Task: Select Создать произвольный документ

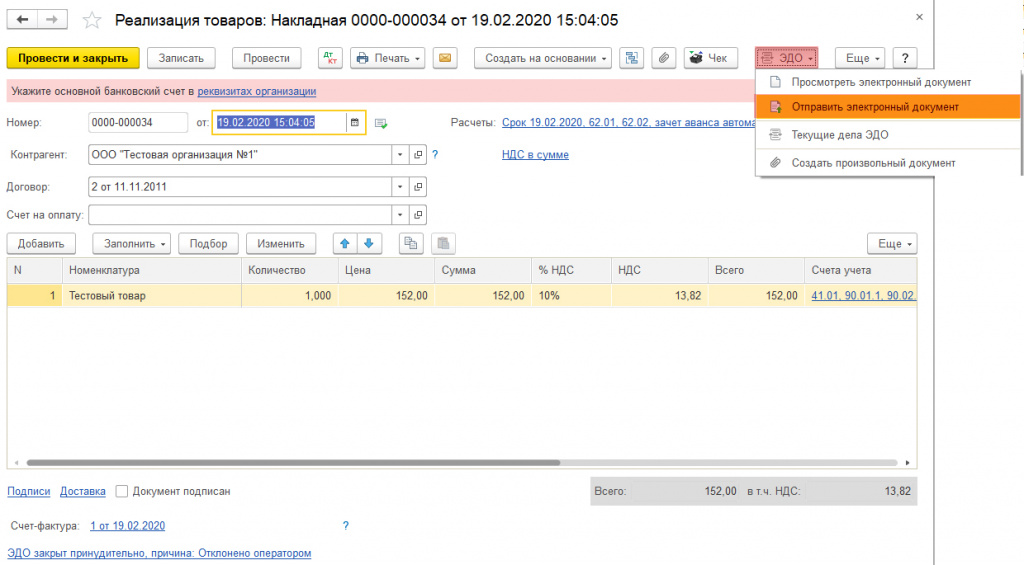Action: coord(888,163)
